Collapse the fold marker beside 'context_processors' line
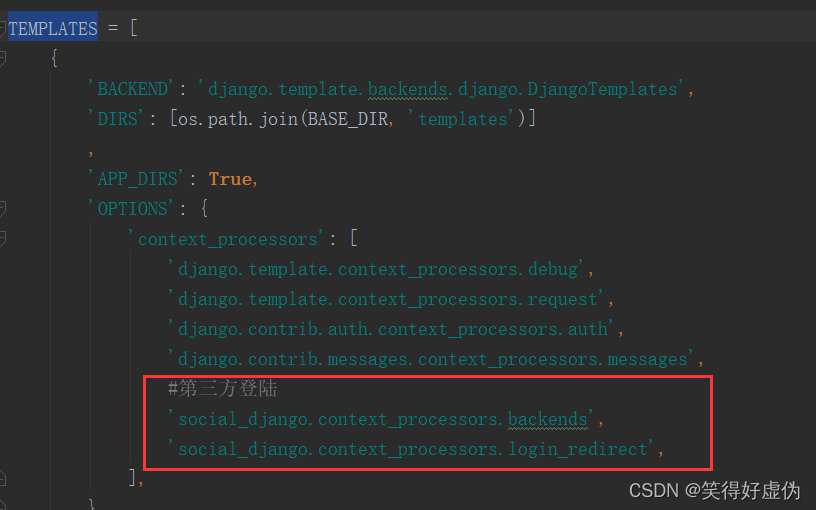816x510 pixels. [x=3, y=239]
